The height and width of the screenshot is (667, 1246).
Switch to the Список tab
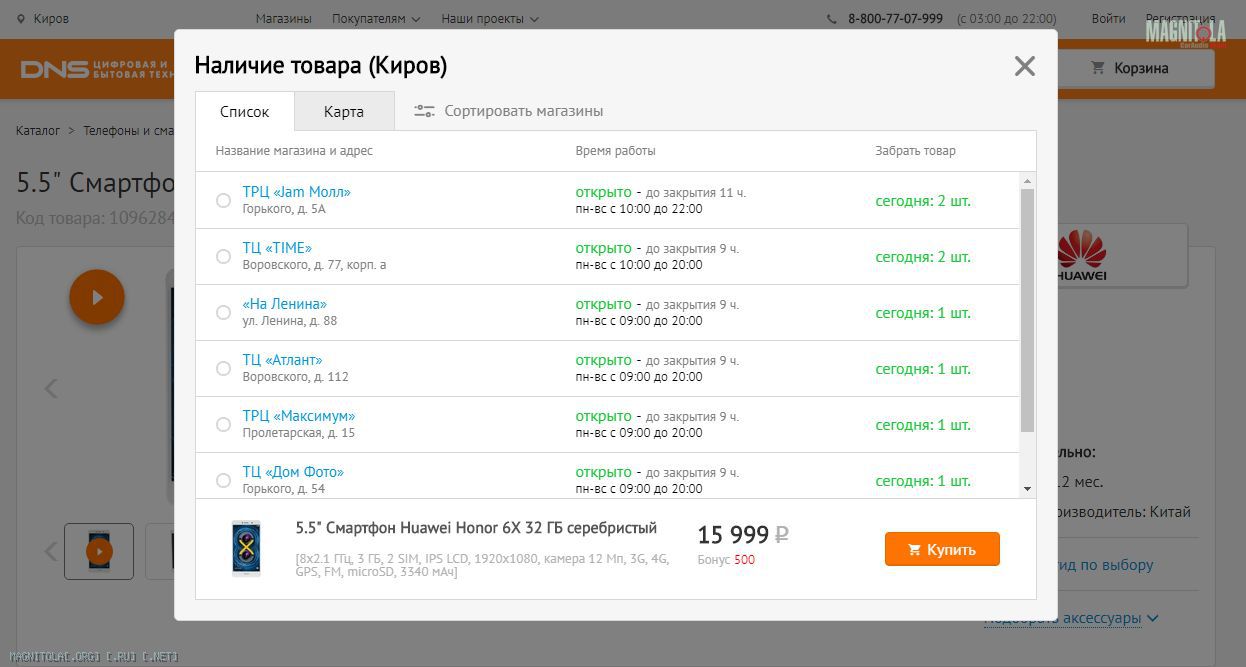tap(245, 111)
